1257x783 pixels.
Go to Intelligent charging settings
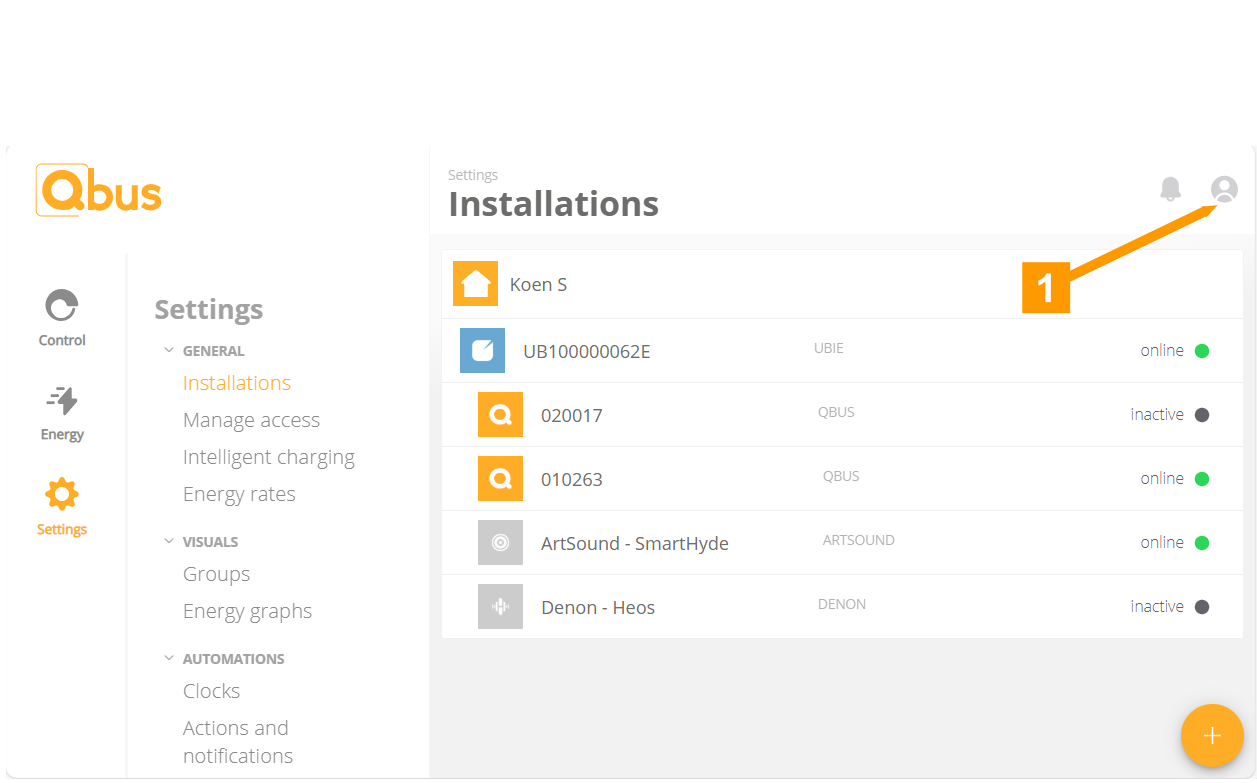click(269, 457)
